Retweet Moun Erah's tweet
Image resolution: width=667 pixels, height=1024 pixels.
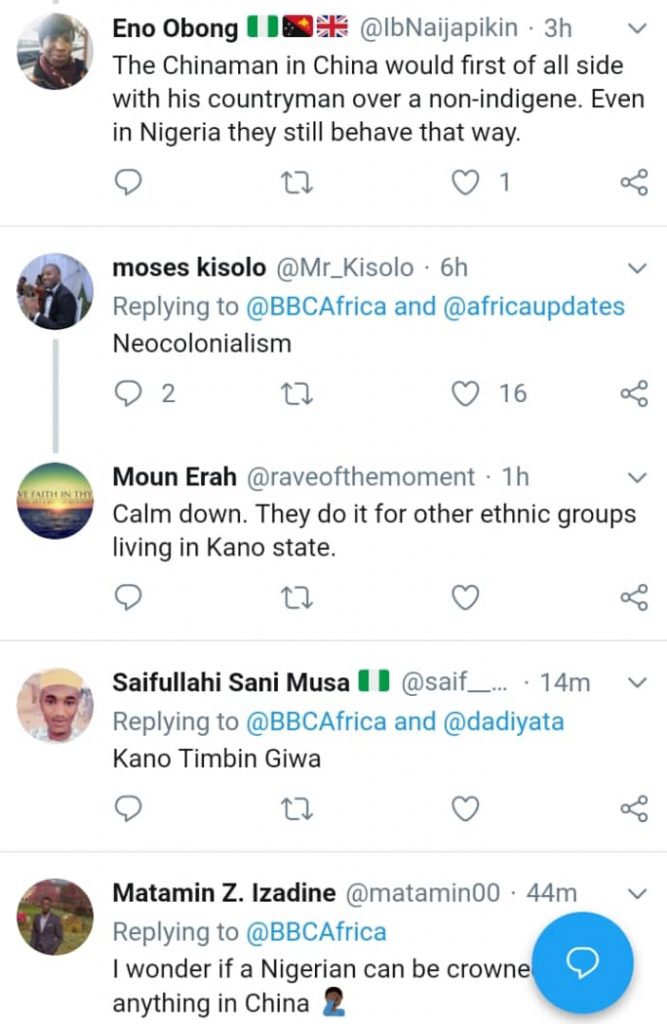[x=297, y=598]
